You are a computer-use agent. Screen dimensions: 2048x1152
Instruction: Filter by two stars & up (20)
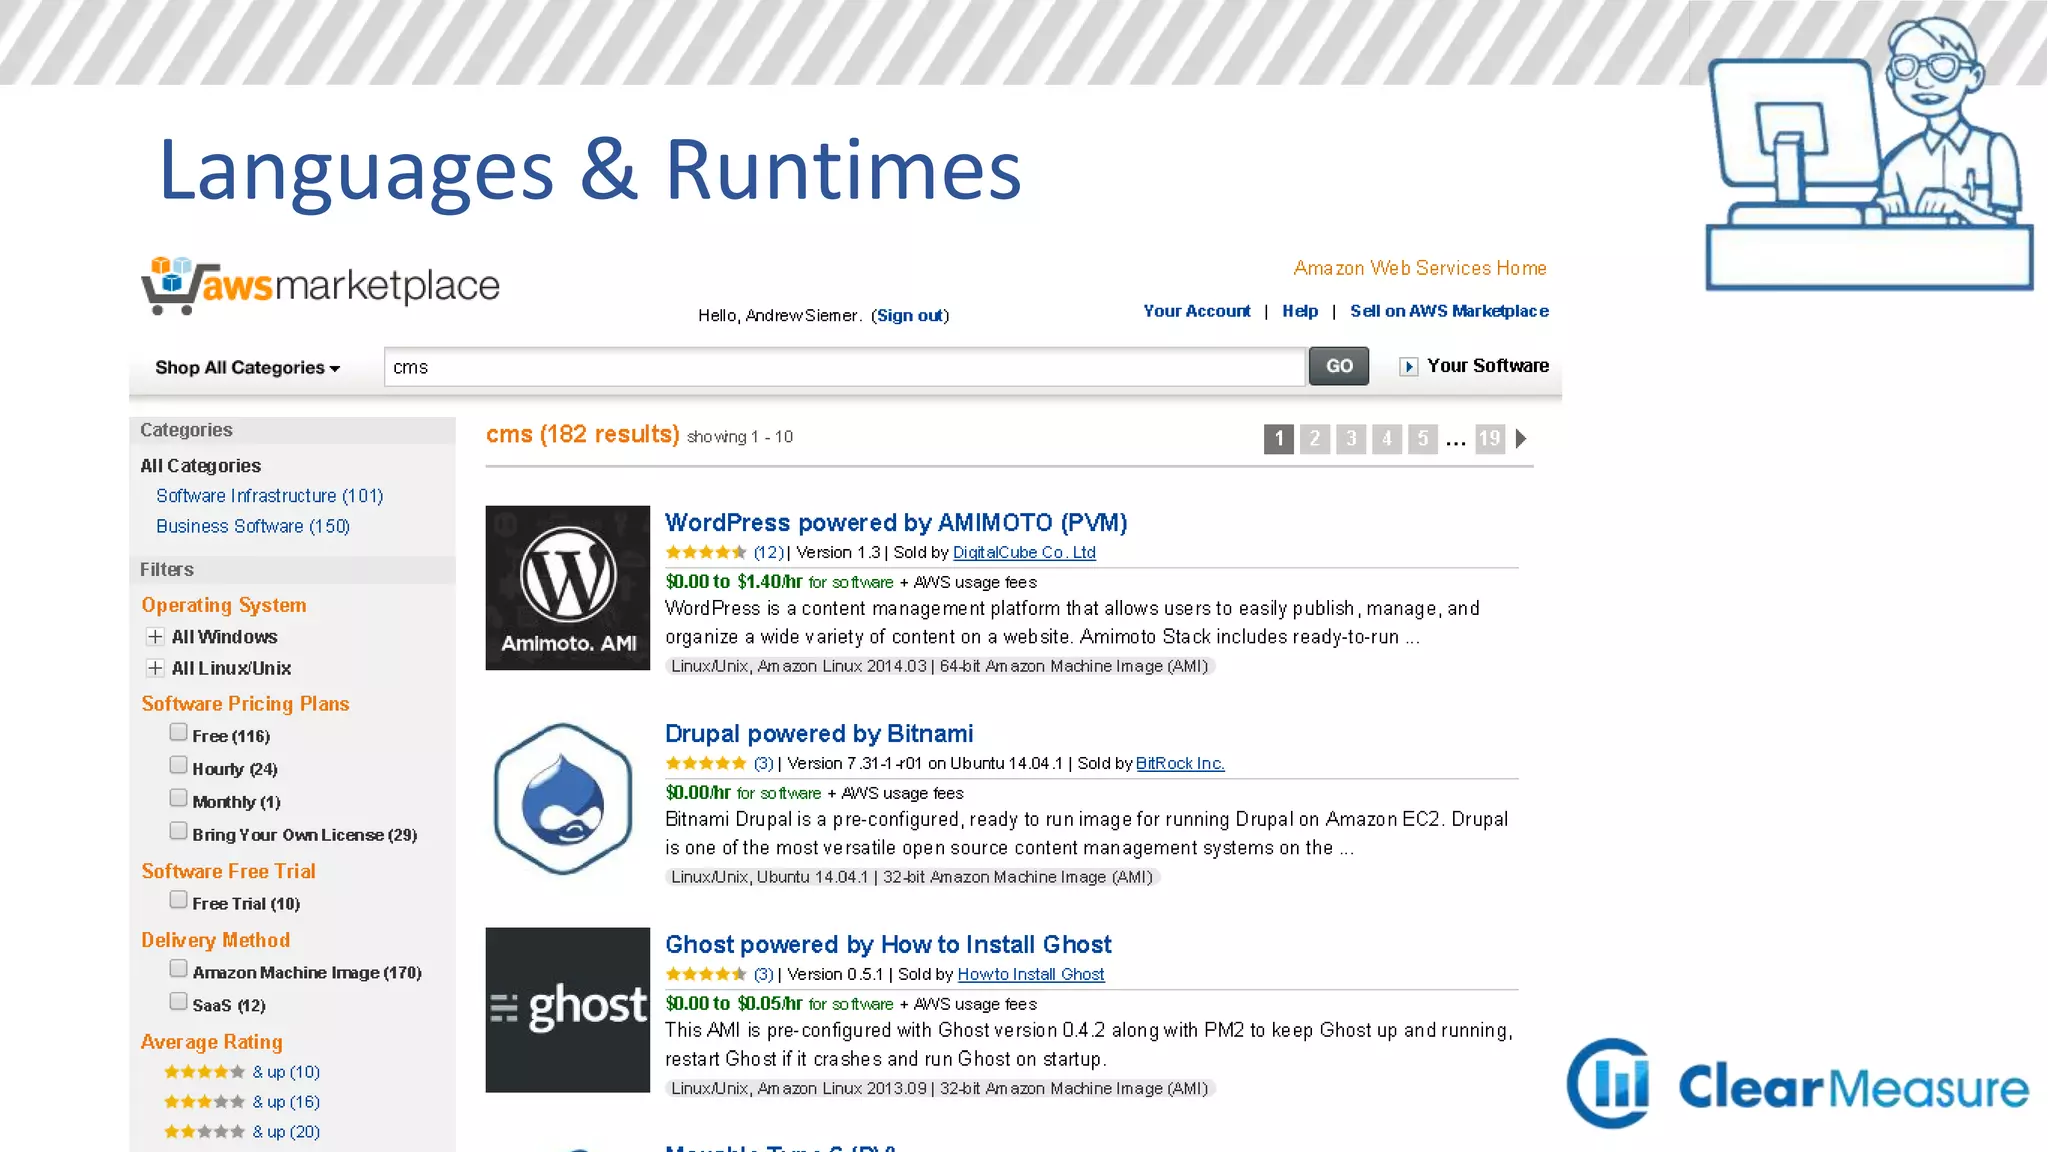[242, 1132]
